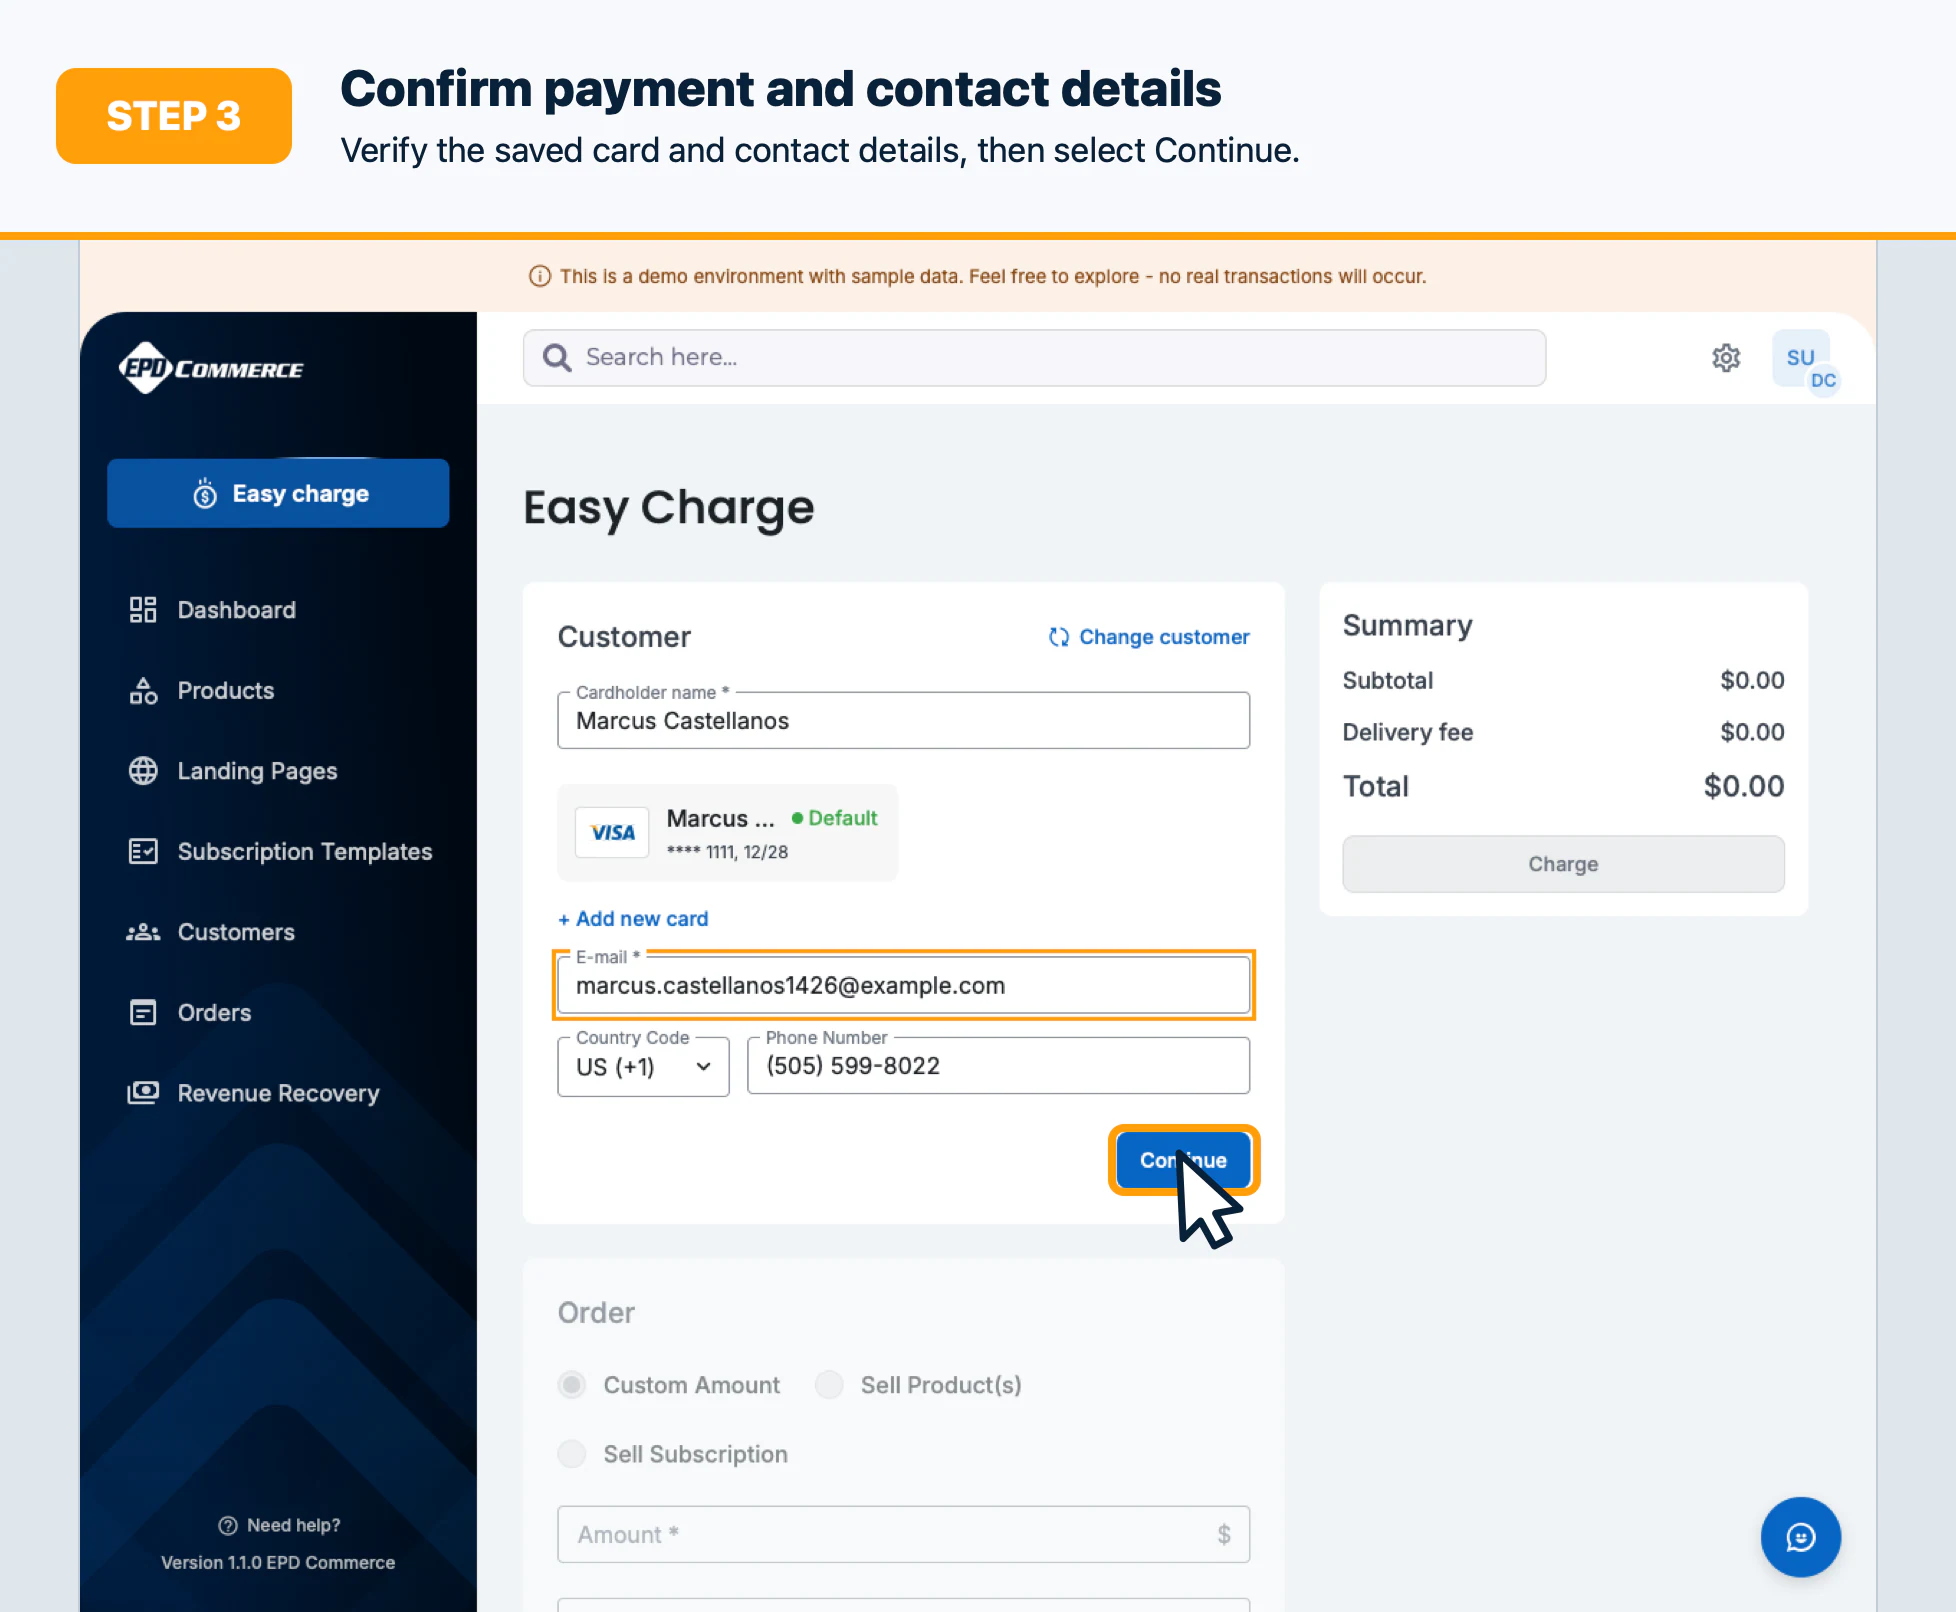The height and width of the screenshot is (1612, 1956).
Task: Click the Amount input field
Action: [x=903, y=1535]
